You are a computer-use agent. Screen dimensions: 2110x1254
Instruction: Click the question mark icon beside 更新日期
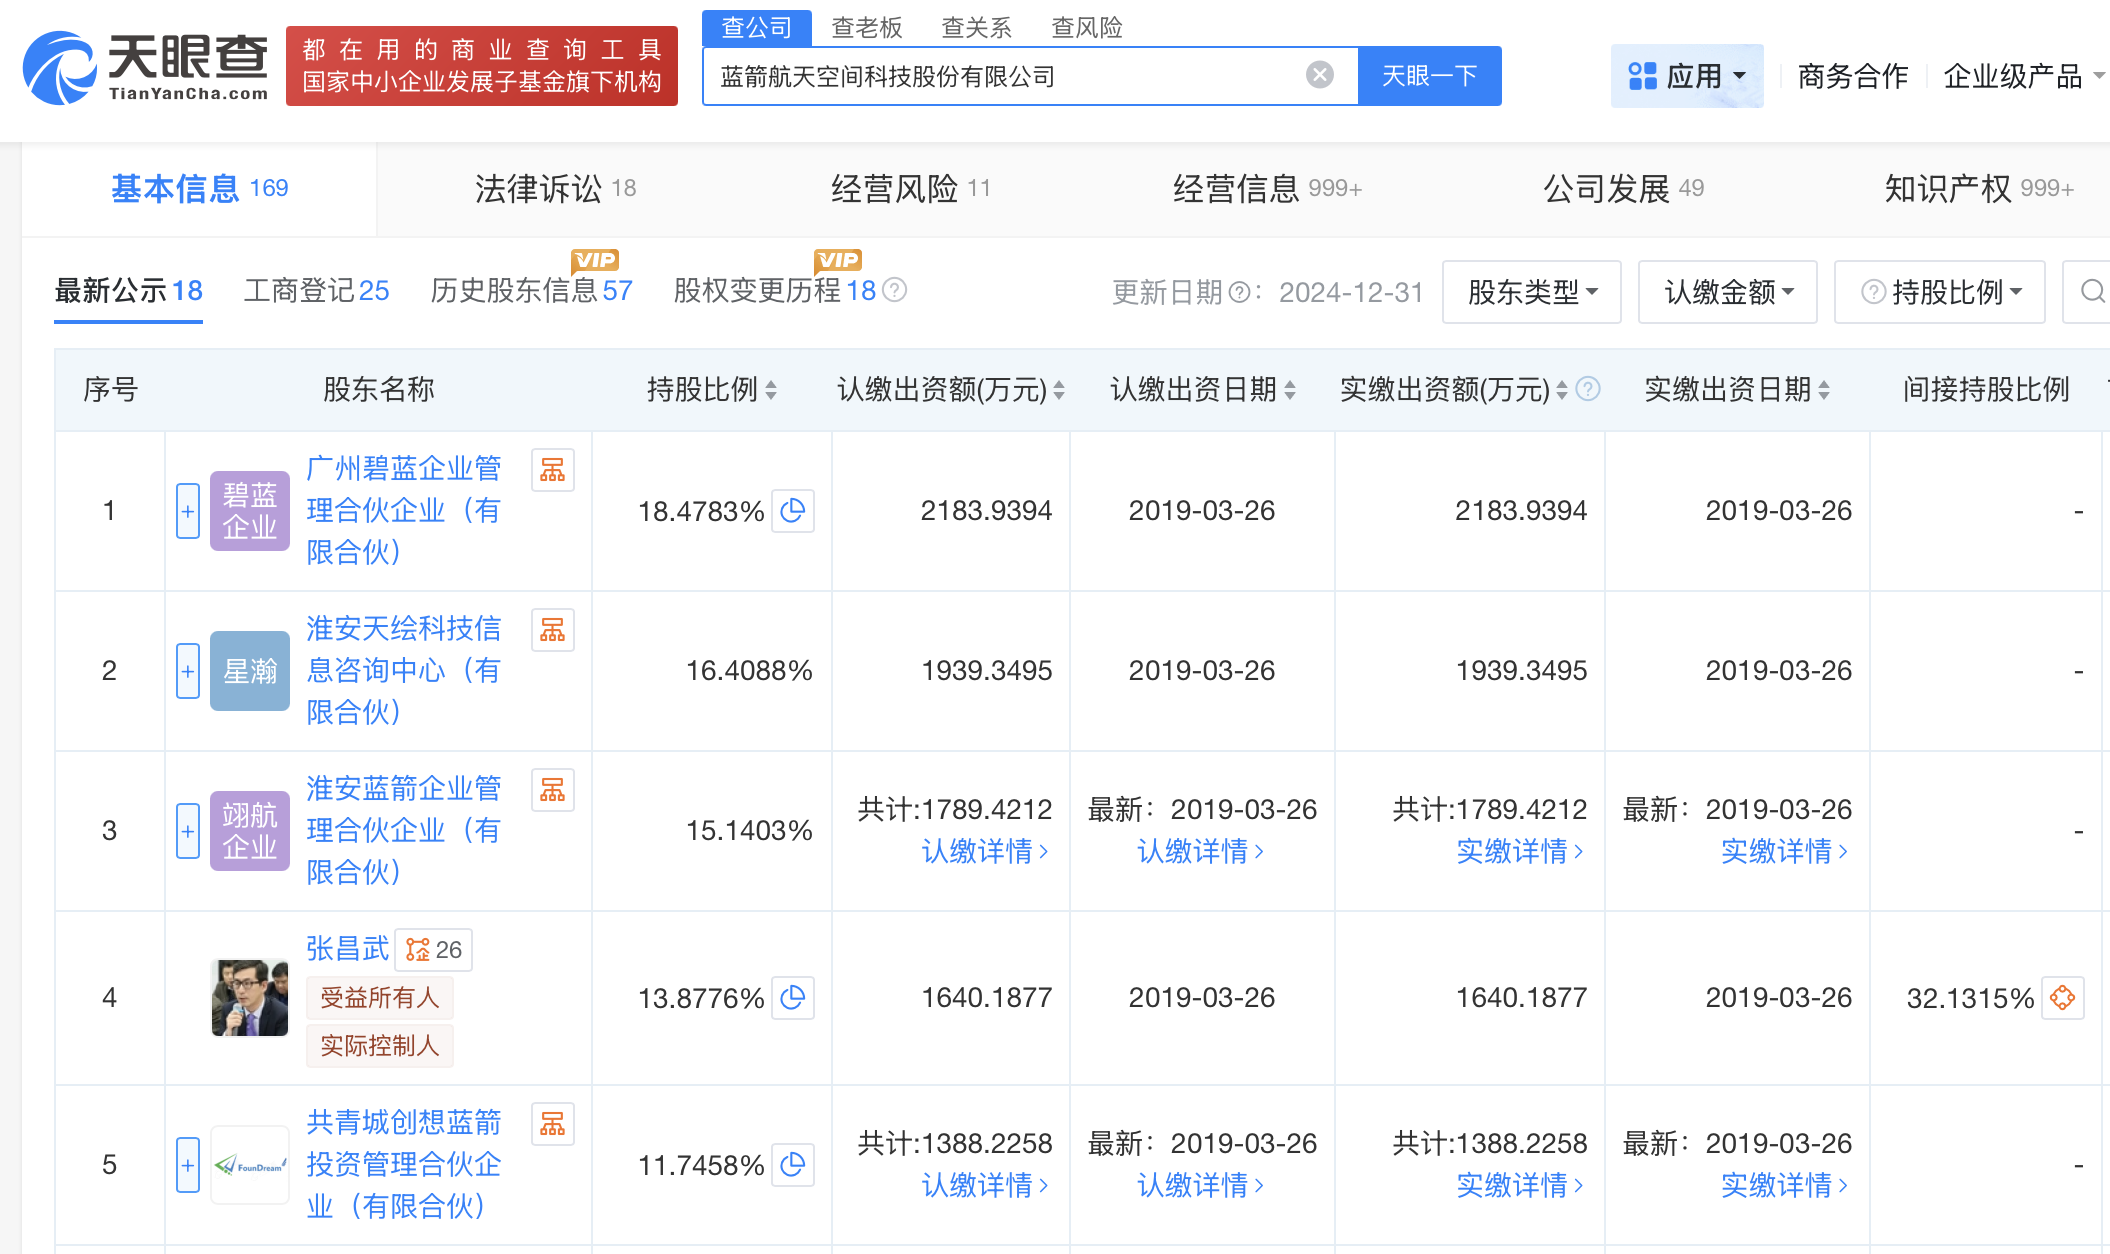(1238, 291)
